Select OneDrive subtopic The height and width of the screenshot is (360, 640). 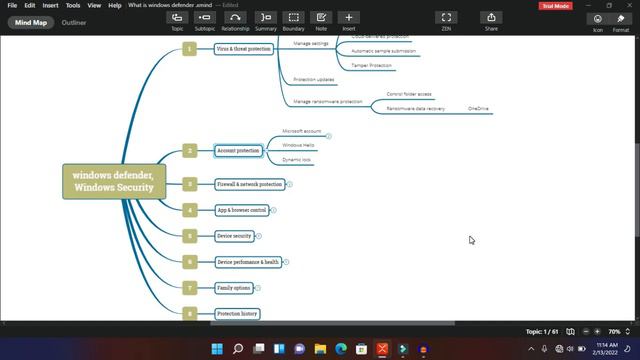[x=478, y=109]
